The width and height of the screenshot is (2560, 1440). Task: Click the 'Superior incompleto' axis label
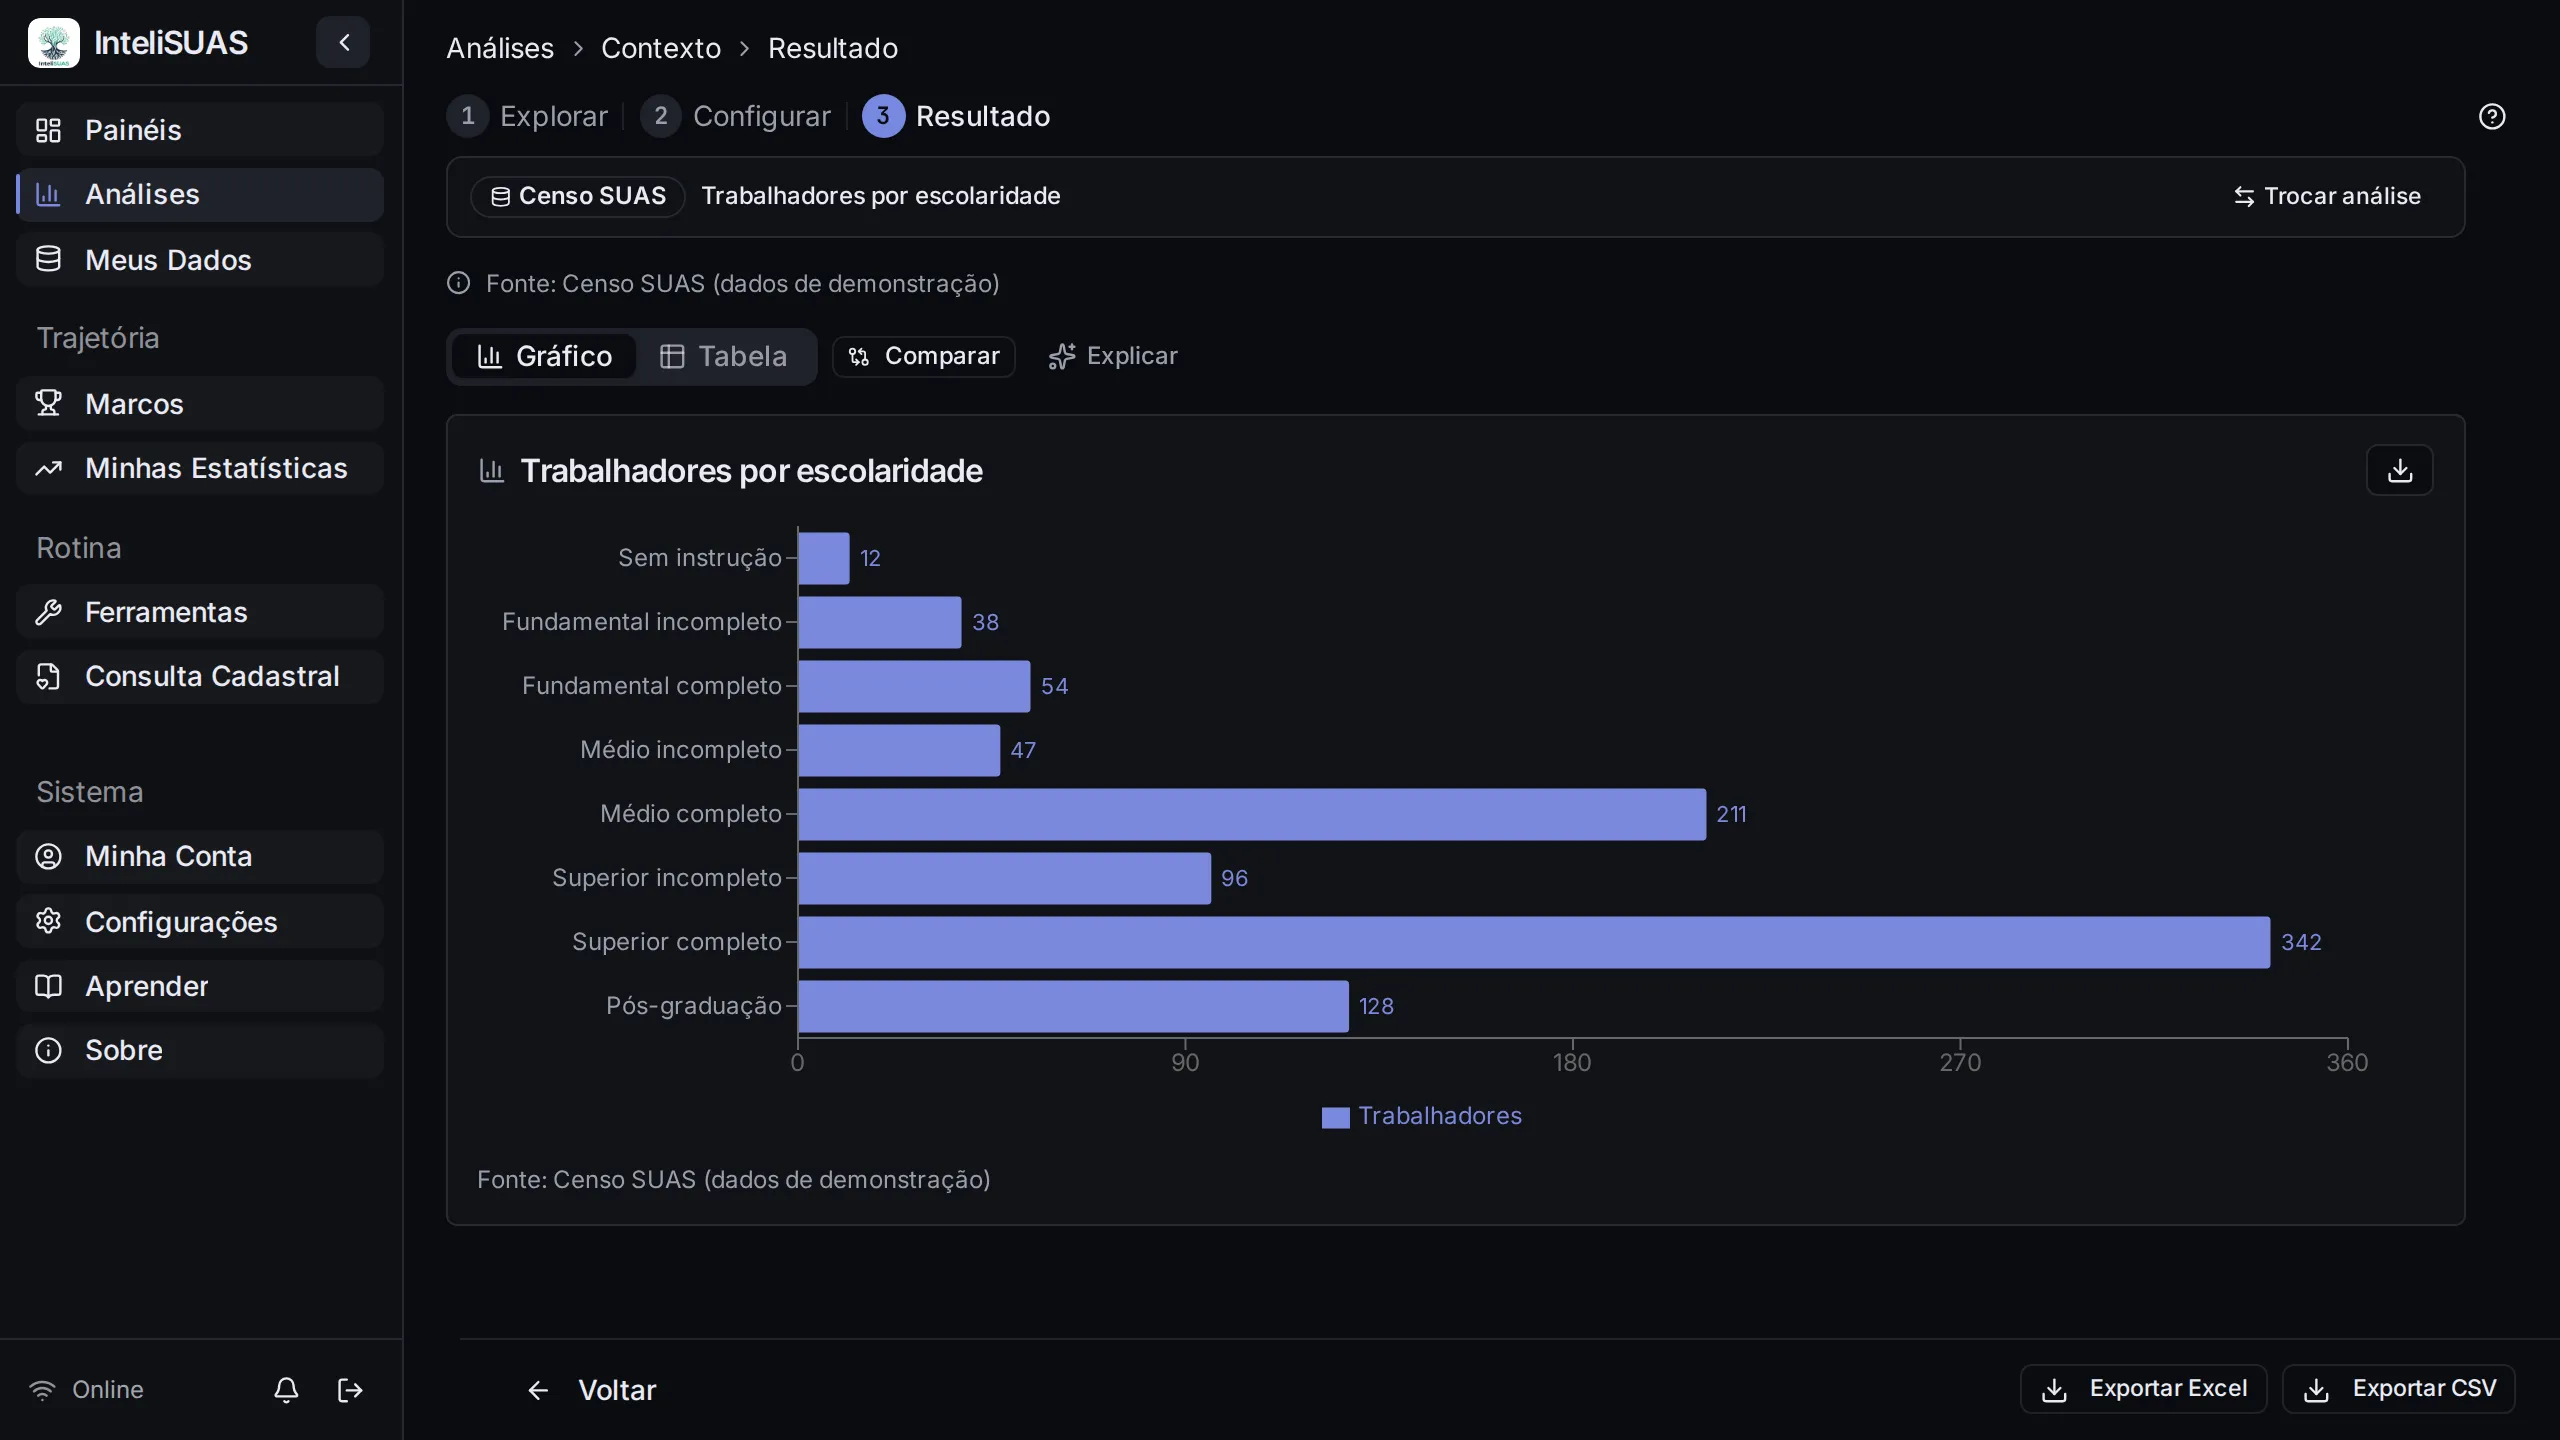(x=667, y=878)
